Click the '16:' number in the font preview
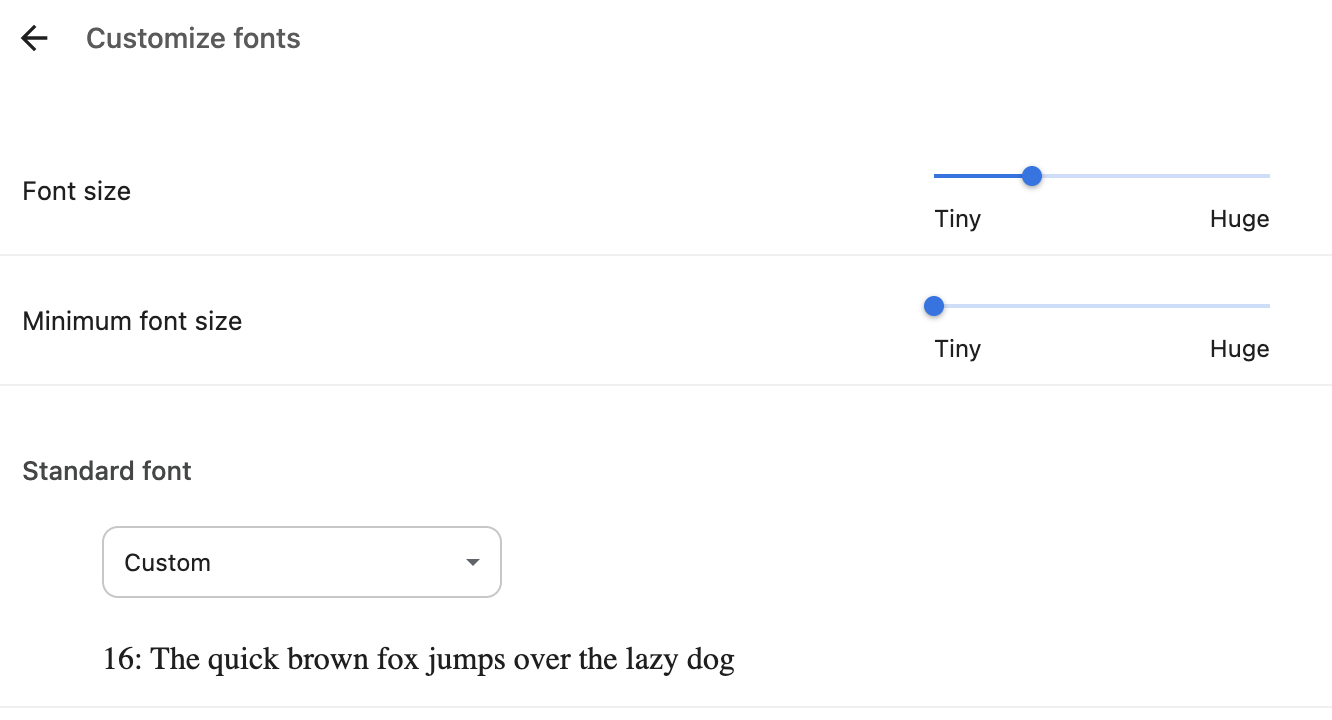The height and width of the screenshot is (720, 1332). coord(123,660)
